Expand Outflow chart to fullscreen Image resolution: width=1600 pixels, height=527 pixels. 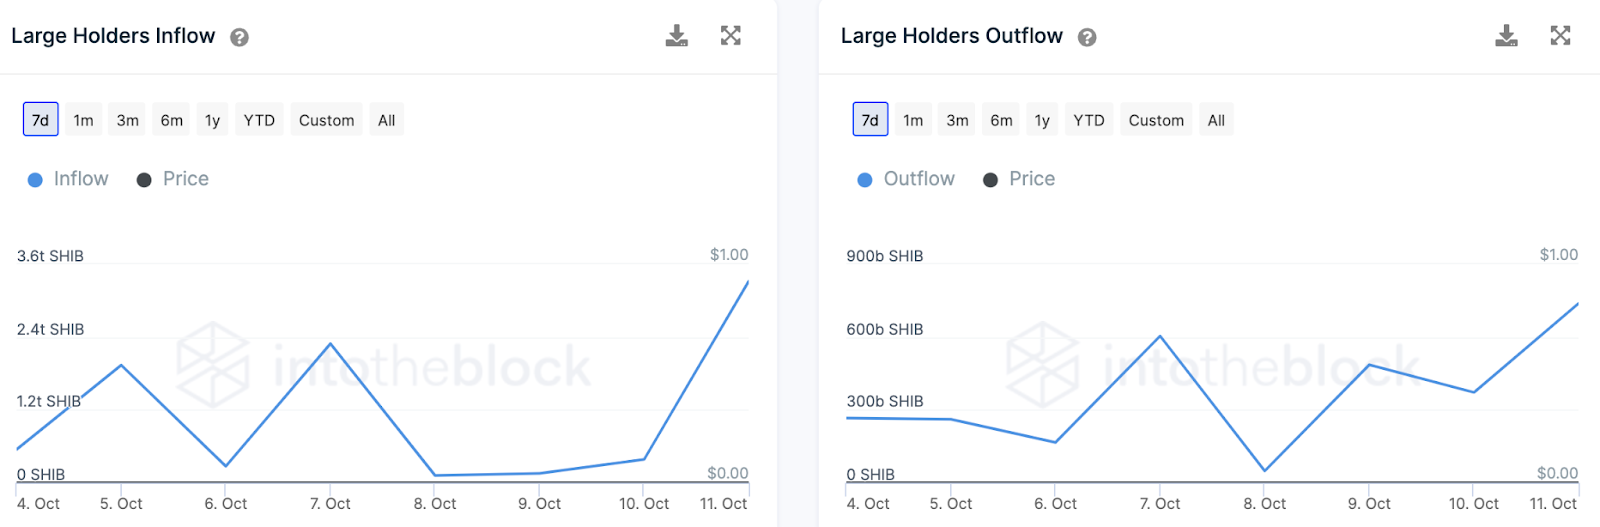1560,36
